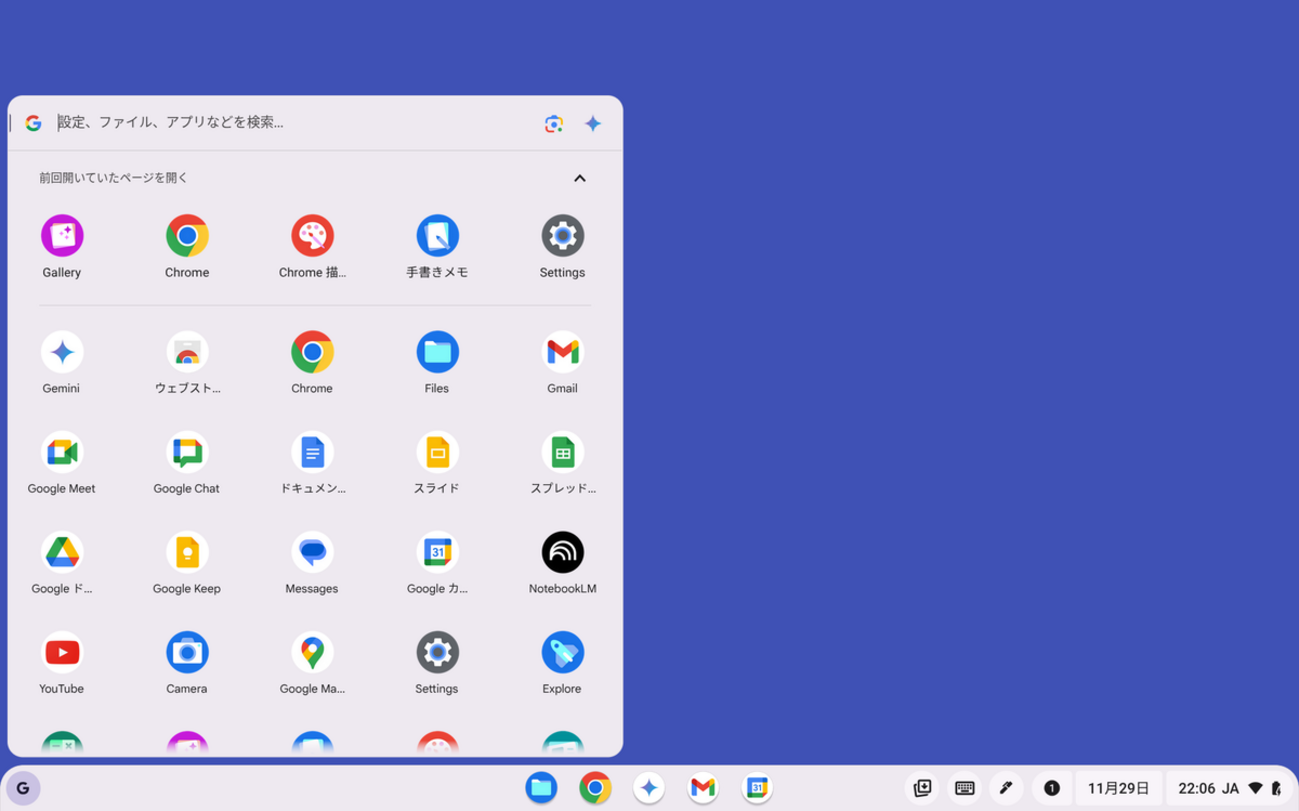This screenshot has height=811, width=1299.
Task: Open the holding space tray icon on the shelf
Action: [x=923, y=788]
